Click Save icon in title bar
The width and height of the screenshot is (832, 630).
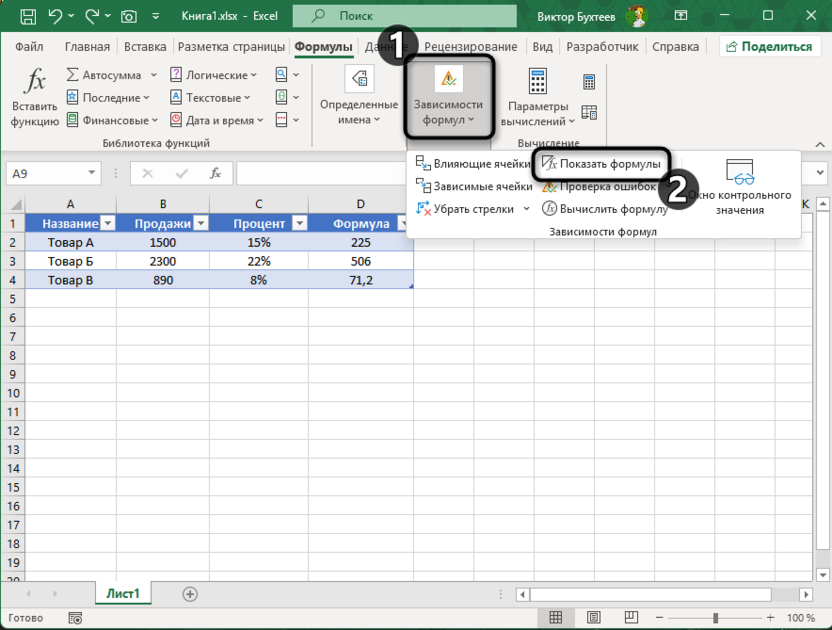pyautogui.click(x=28, y=17)
